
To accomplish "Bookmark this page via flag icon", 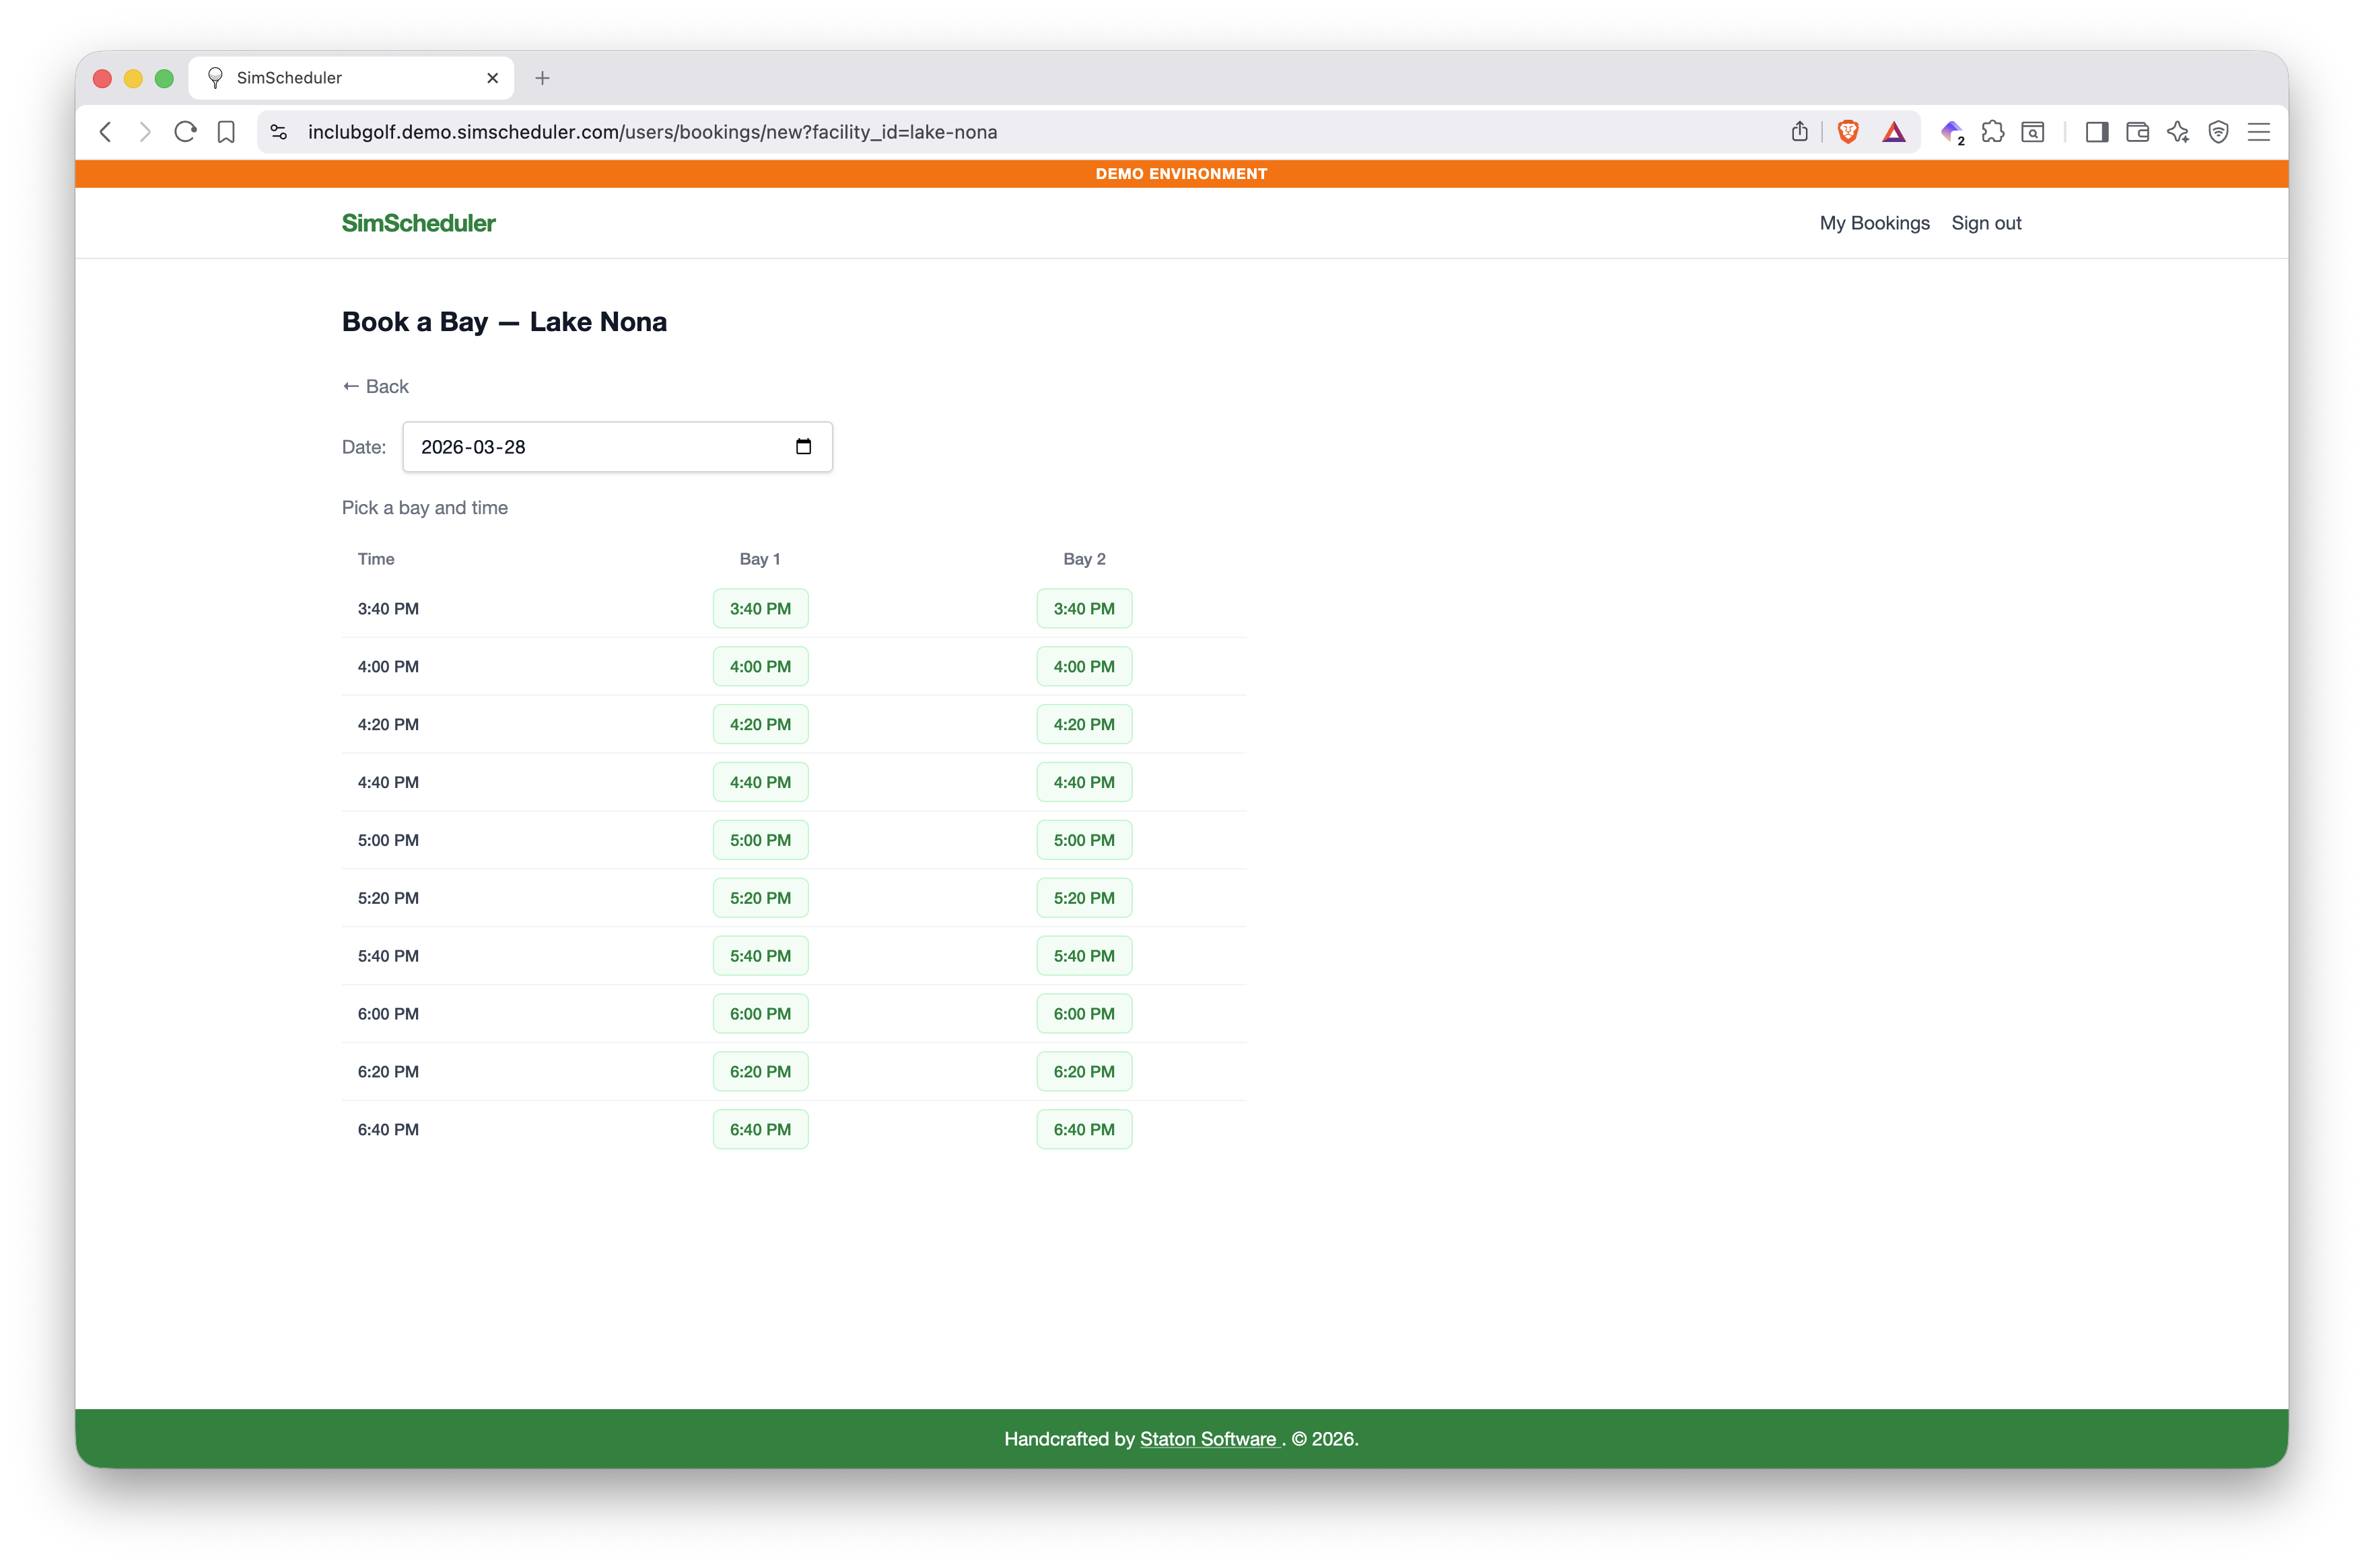I will point(226,131).
